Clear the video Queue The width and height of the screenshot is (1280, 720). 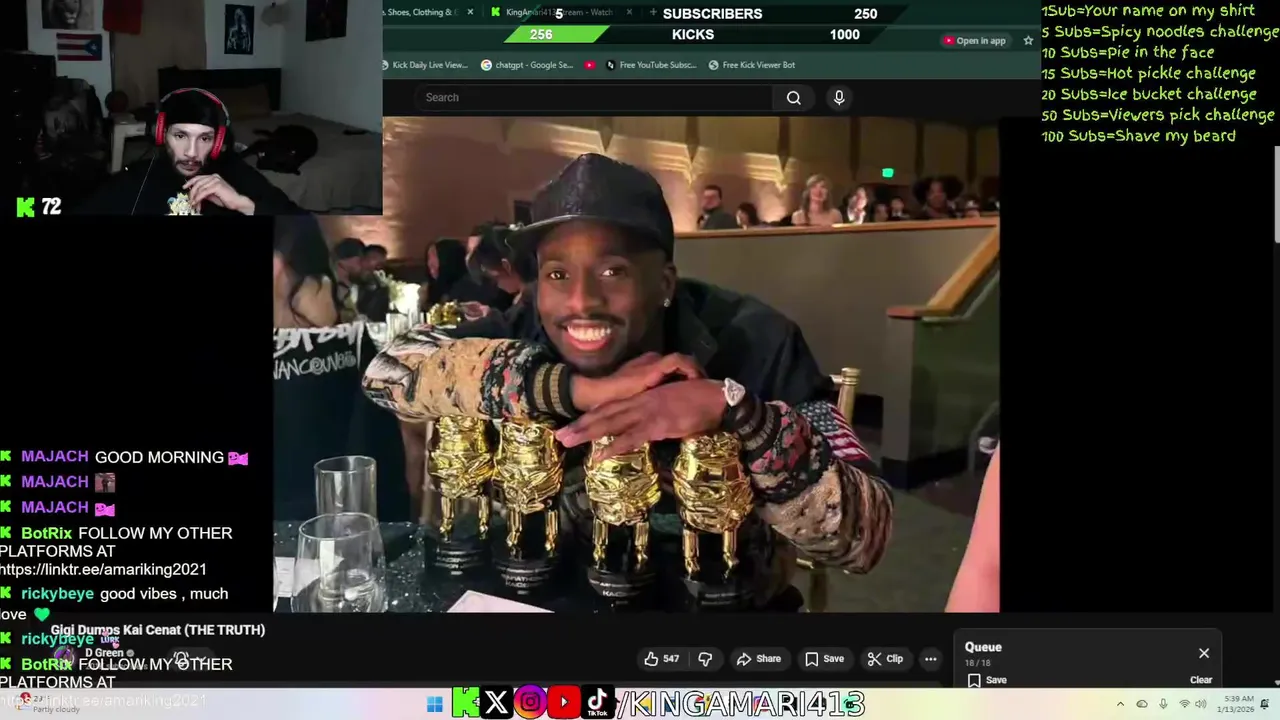[1201, 680]
